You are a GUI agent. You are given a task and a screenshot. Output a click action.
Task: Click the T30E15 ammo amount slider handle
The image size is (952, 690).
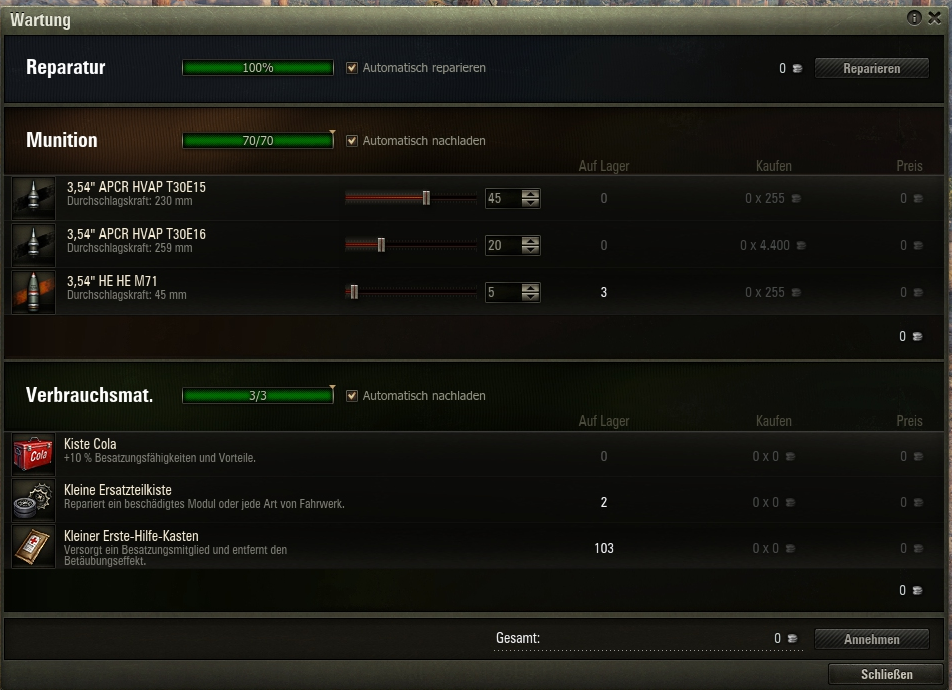(426, 198)
